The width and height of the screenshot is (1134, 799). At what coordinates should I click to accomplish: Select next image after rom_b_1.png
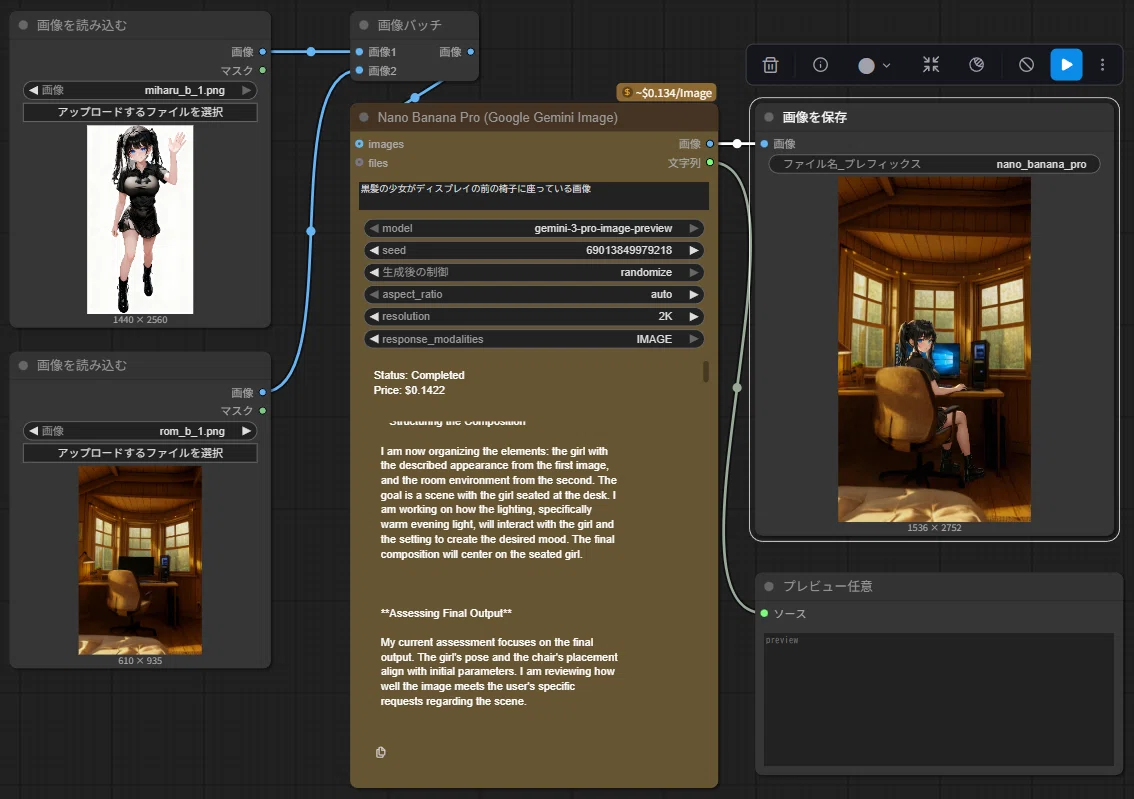[247, 431]
